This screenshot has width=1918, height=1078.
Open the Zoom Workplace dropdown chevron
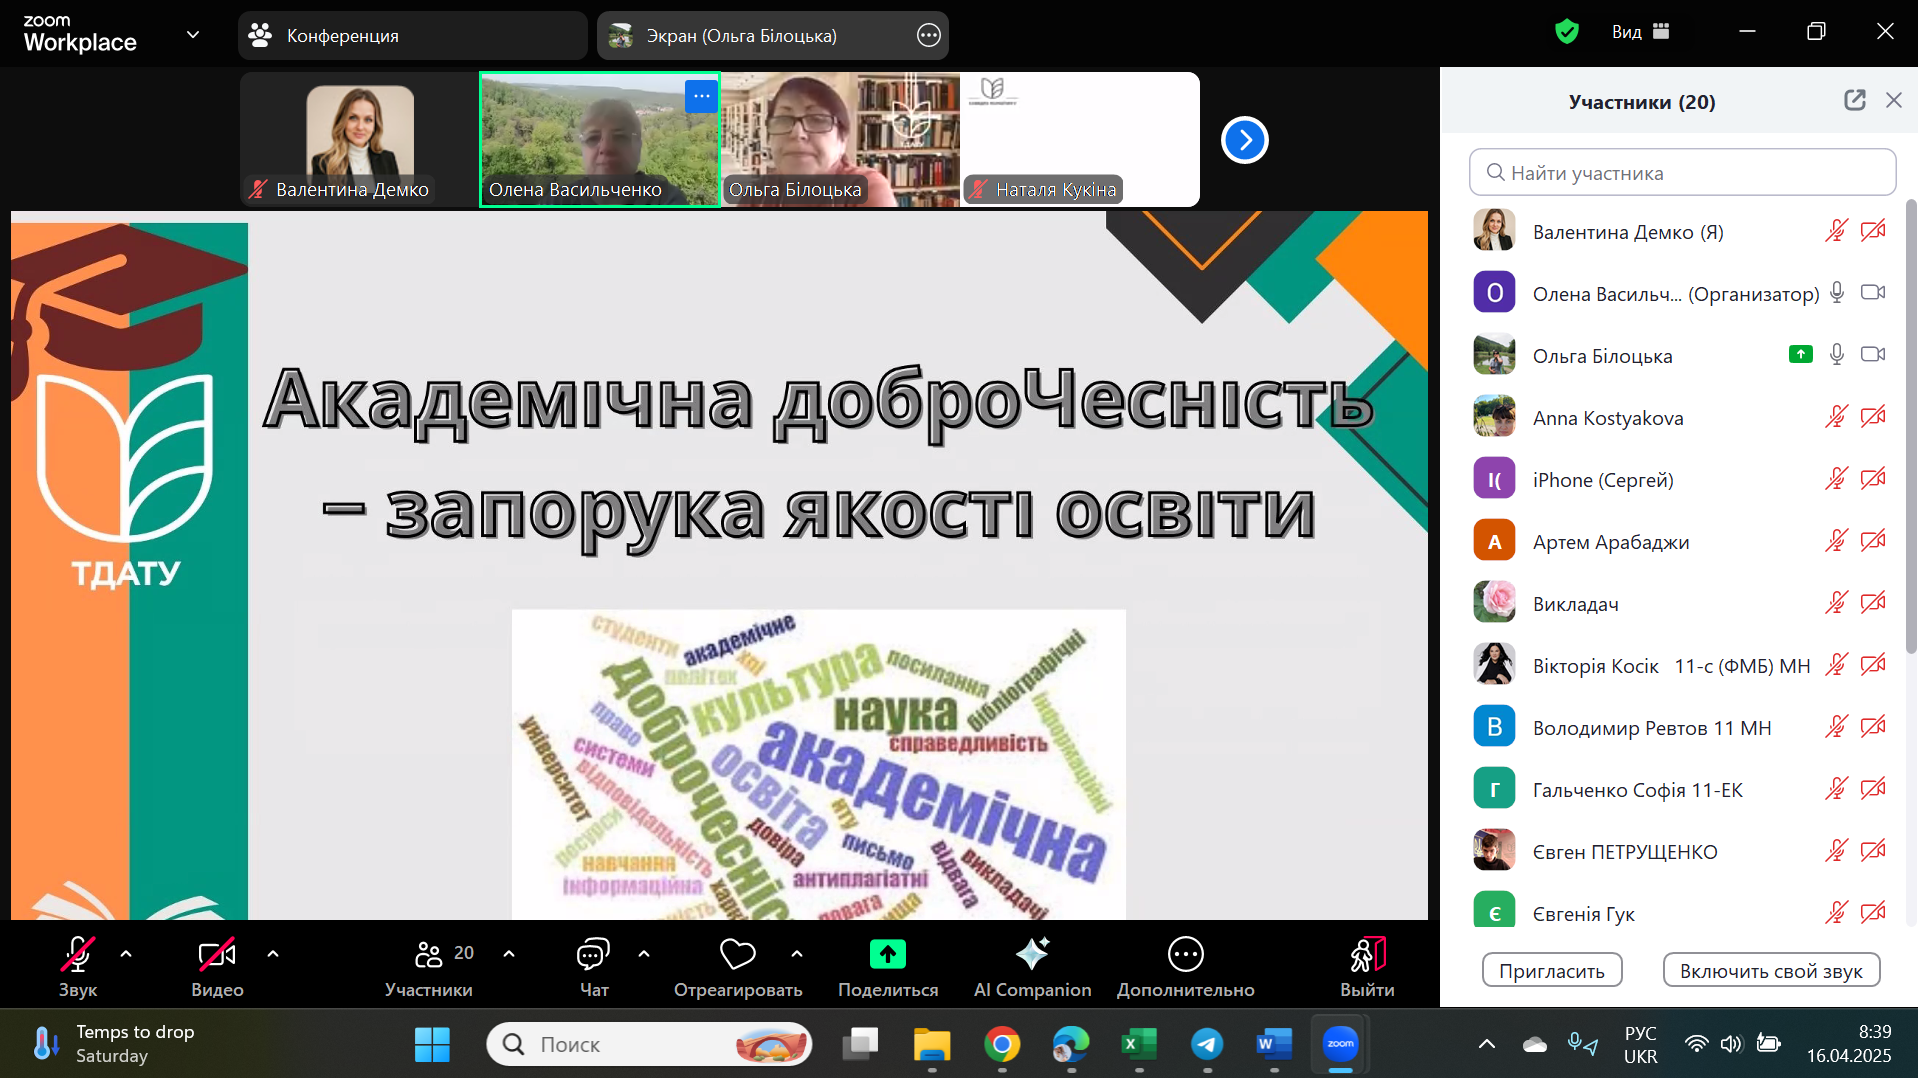point(193,35)
